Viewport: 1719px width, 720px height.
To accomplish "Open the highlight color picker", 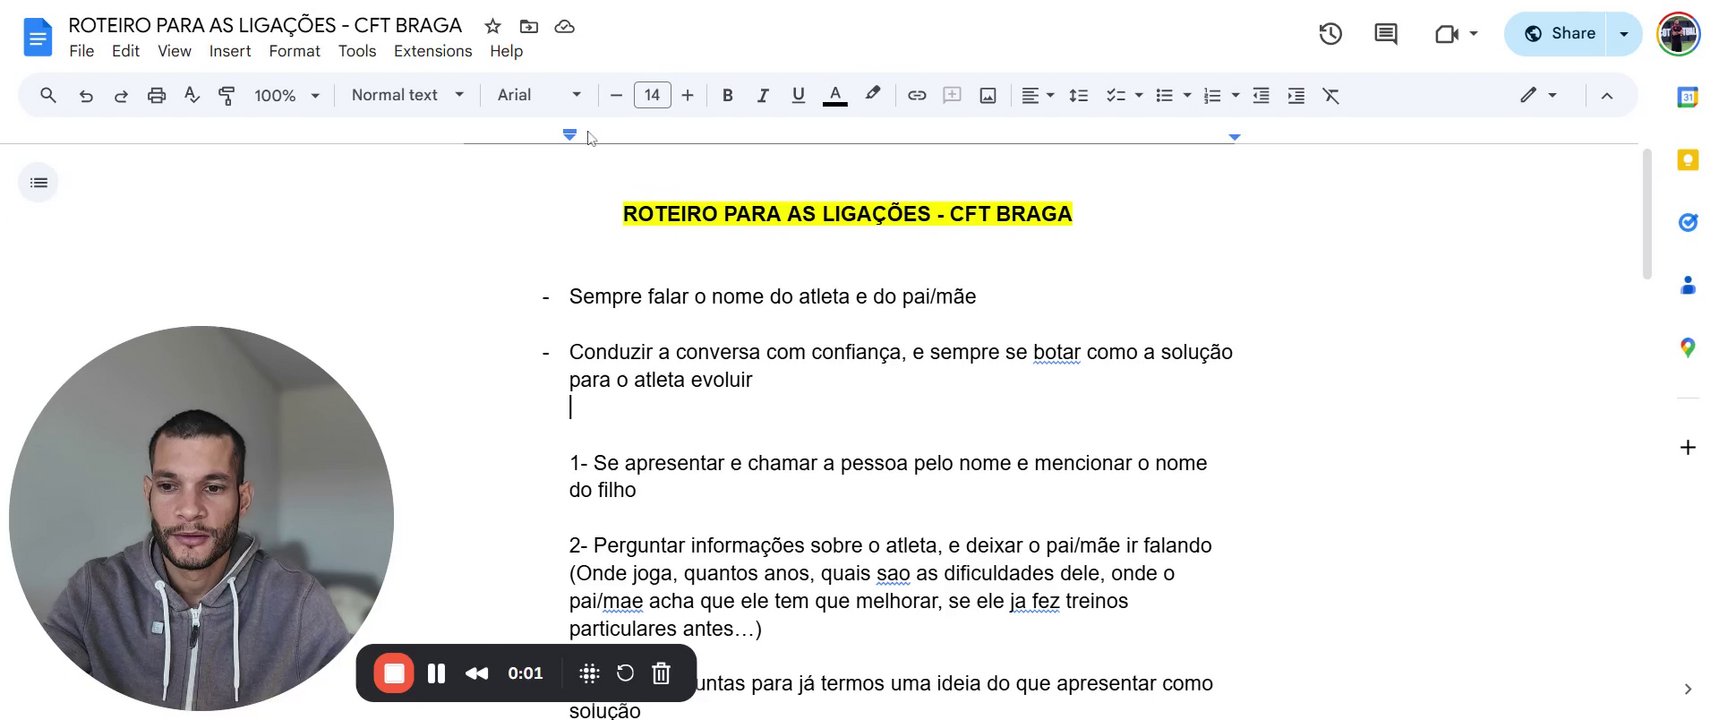I will (873, 95).
